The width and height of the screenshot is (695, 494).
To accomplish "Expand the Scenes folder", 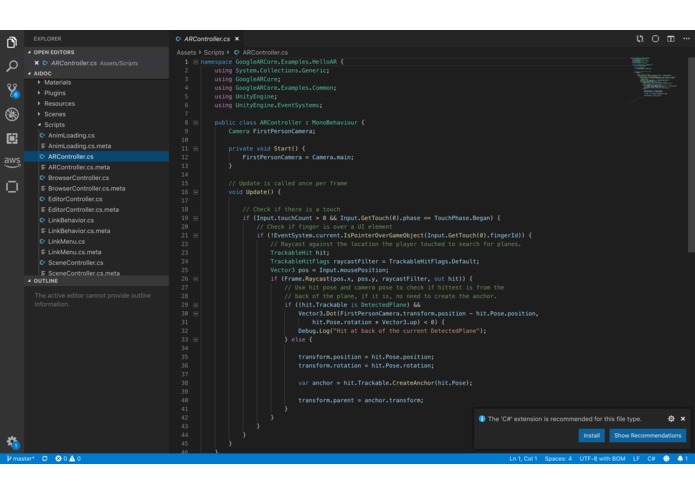I will (x=39, y=114).
